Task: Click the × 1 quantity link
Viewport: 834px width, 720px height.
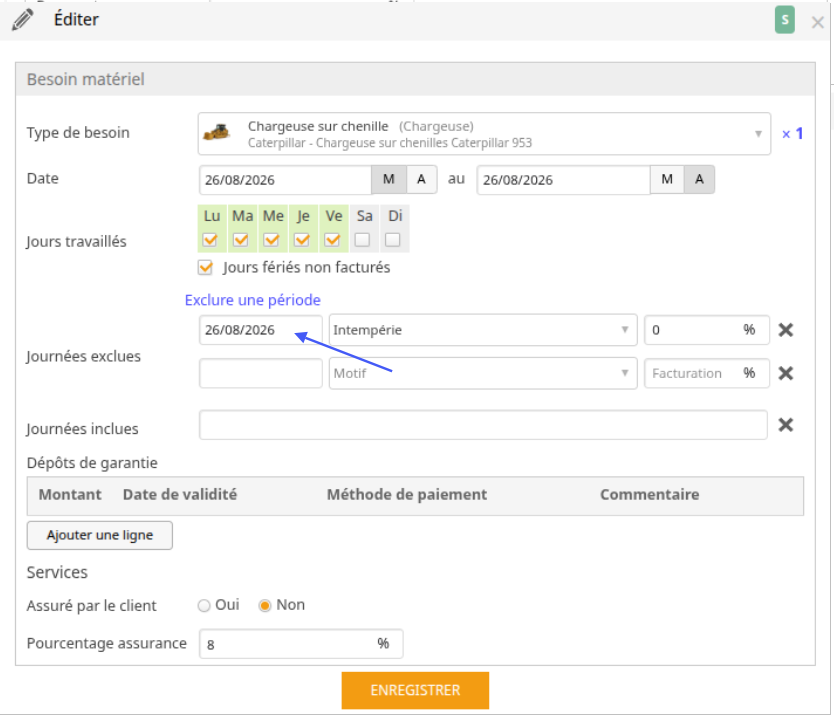Action: coord(792,133)
